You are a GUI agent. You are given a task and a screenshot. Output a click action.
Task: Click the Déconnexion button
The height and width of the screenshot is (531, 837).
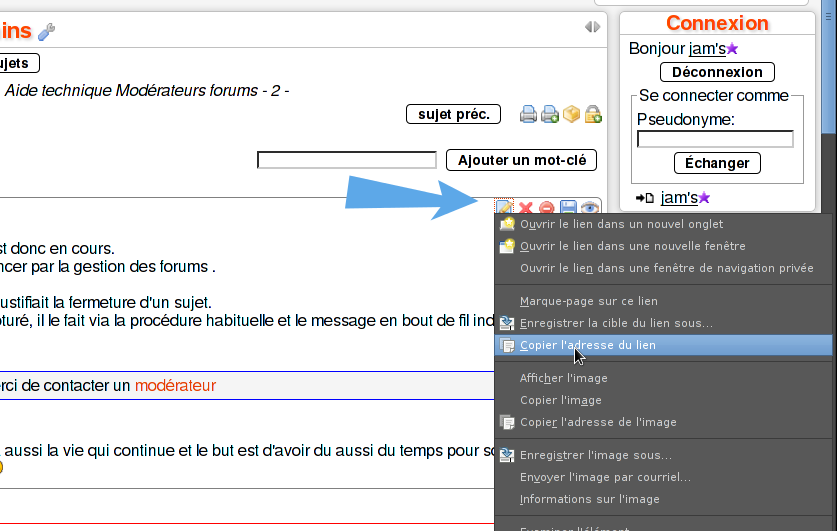(717, 72)
